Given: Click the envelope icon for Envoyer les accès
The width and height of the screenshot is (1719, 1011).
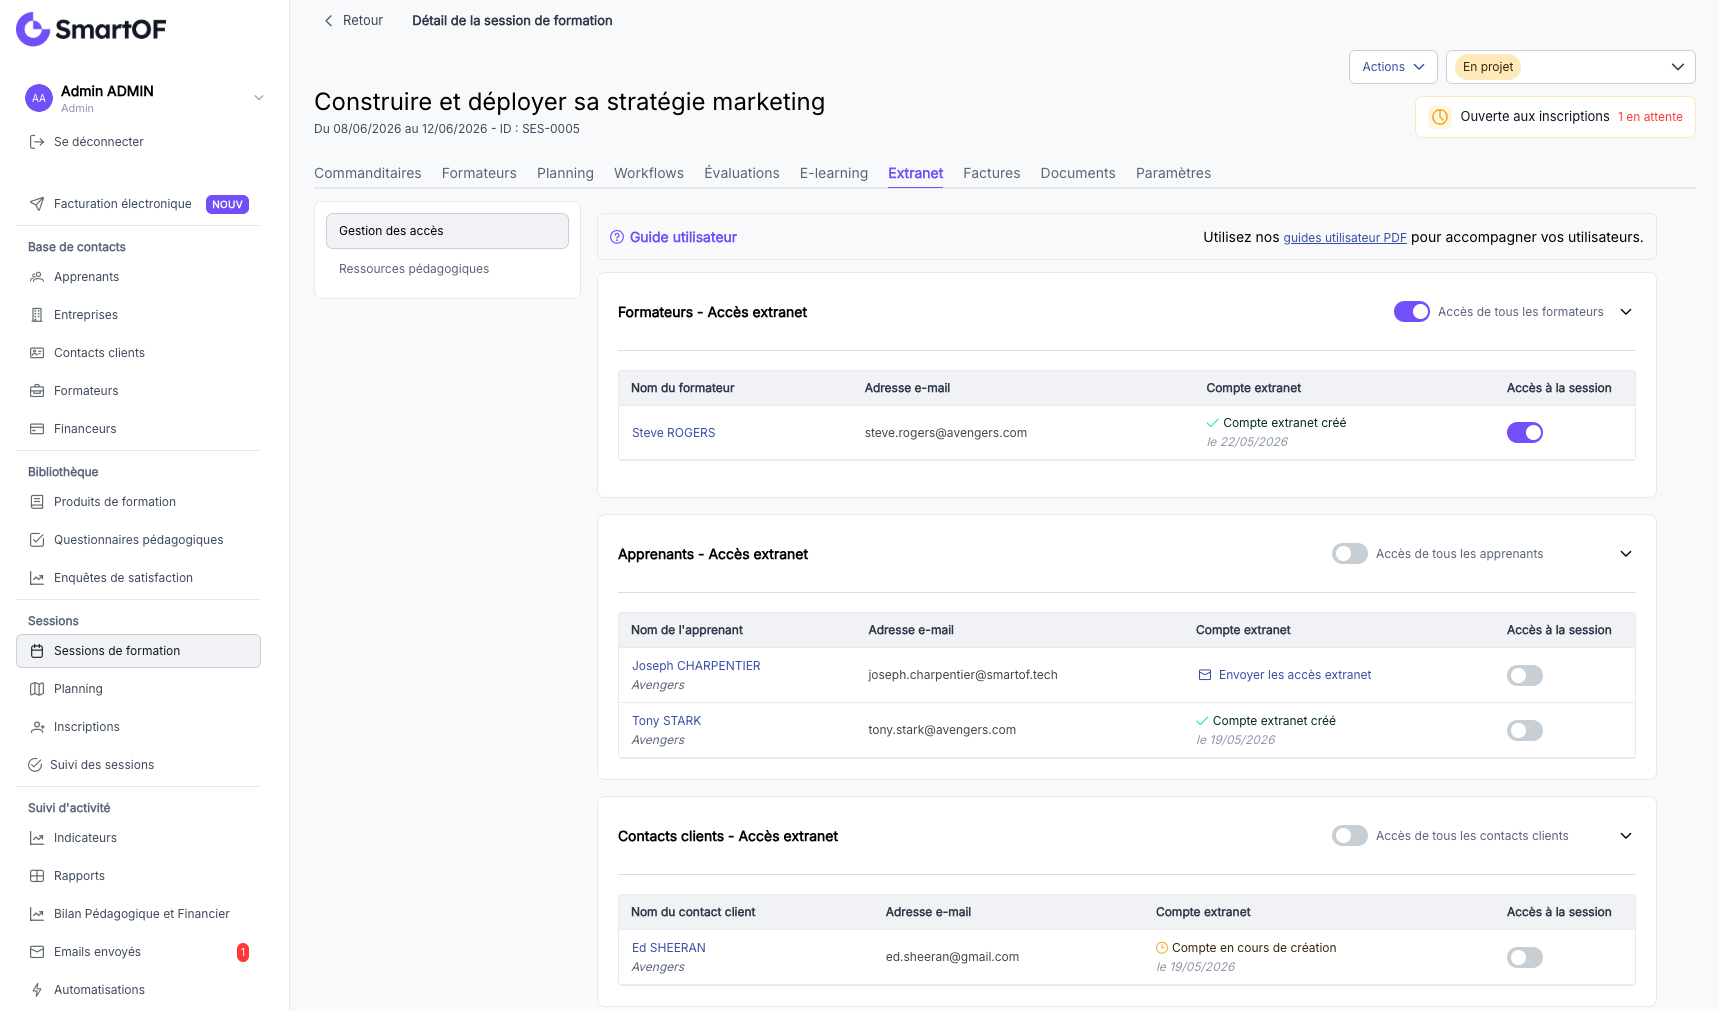Looking at the screenshot, I should click(1205, 675).
